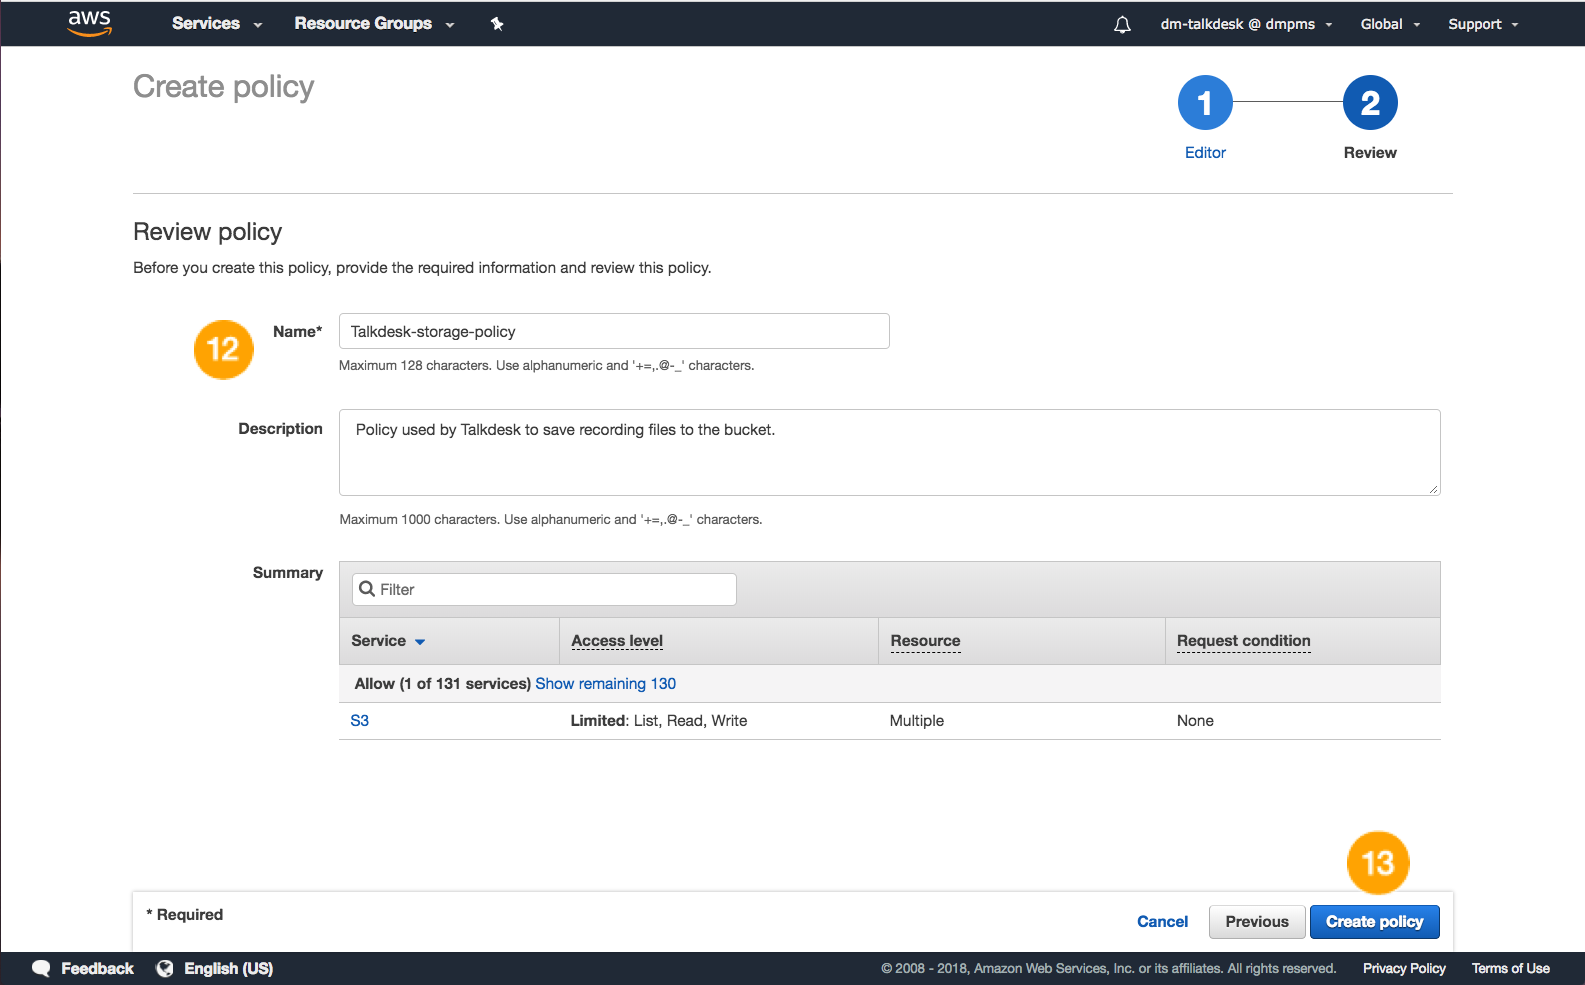Expand the dm-talkdesk @ dmpms account menu
The width and height of the screenshot is (1585, 985).
coord(1246,24)
